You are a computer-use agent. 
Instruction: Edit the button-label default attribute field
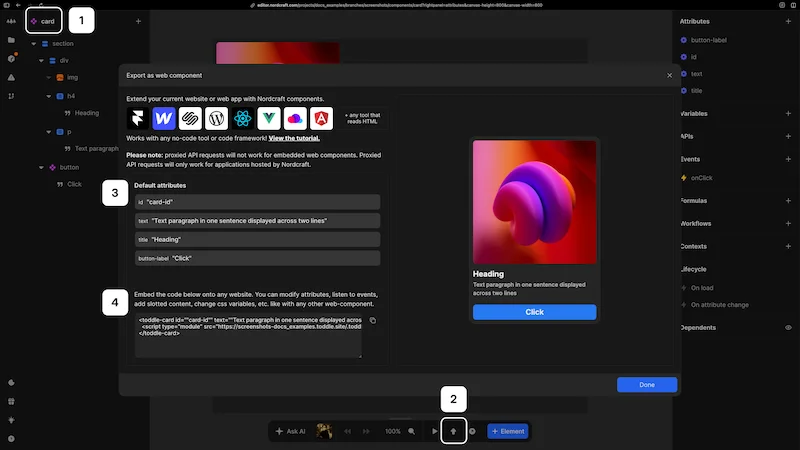pyautogui.click(x=258, y=258)
